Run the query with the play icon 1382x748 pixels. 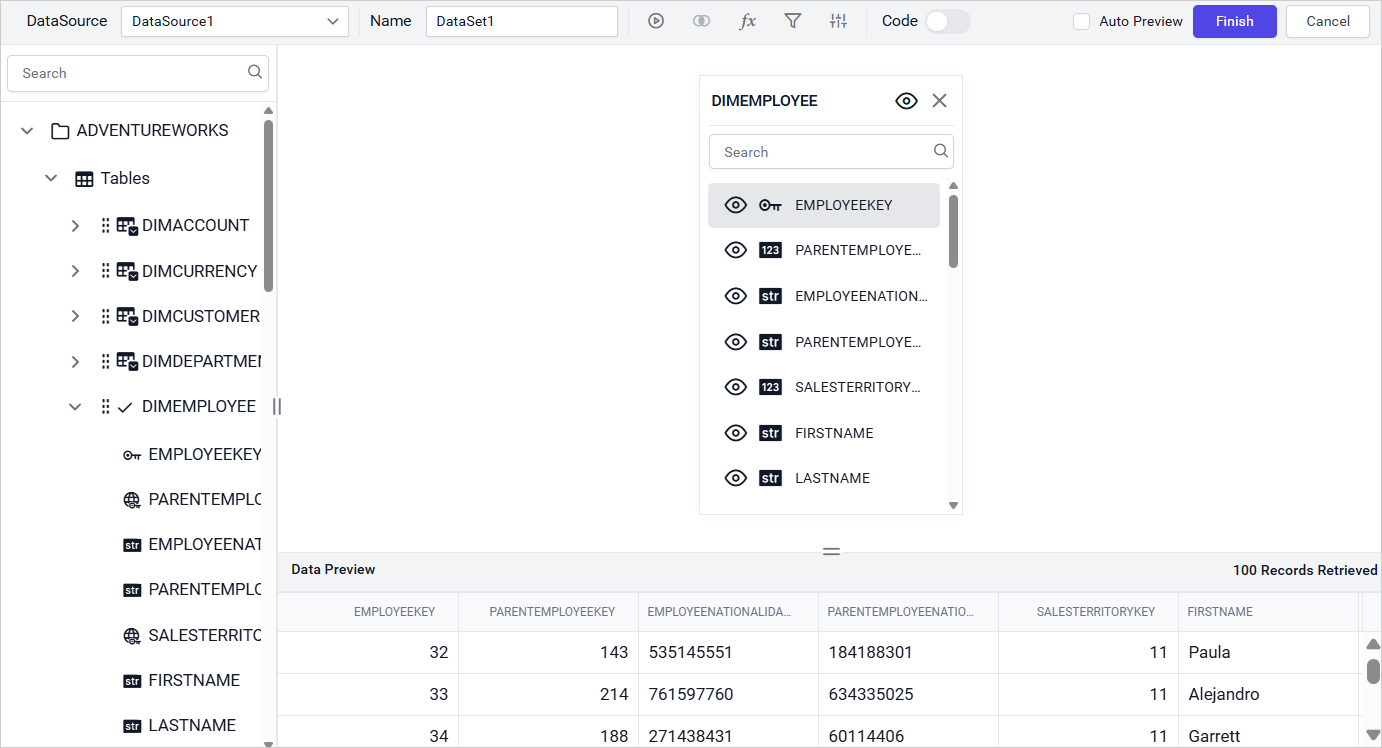656,21
